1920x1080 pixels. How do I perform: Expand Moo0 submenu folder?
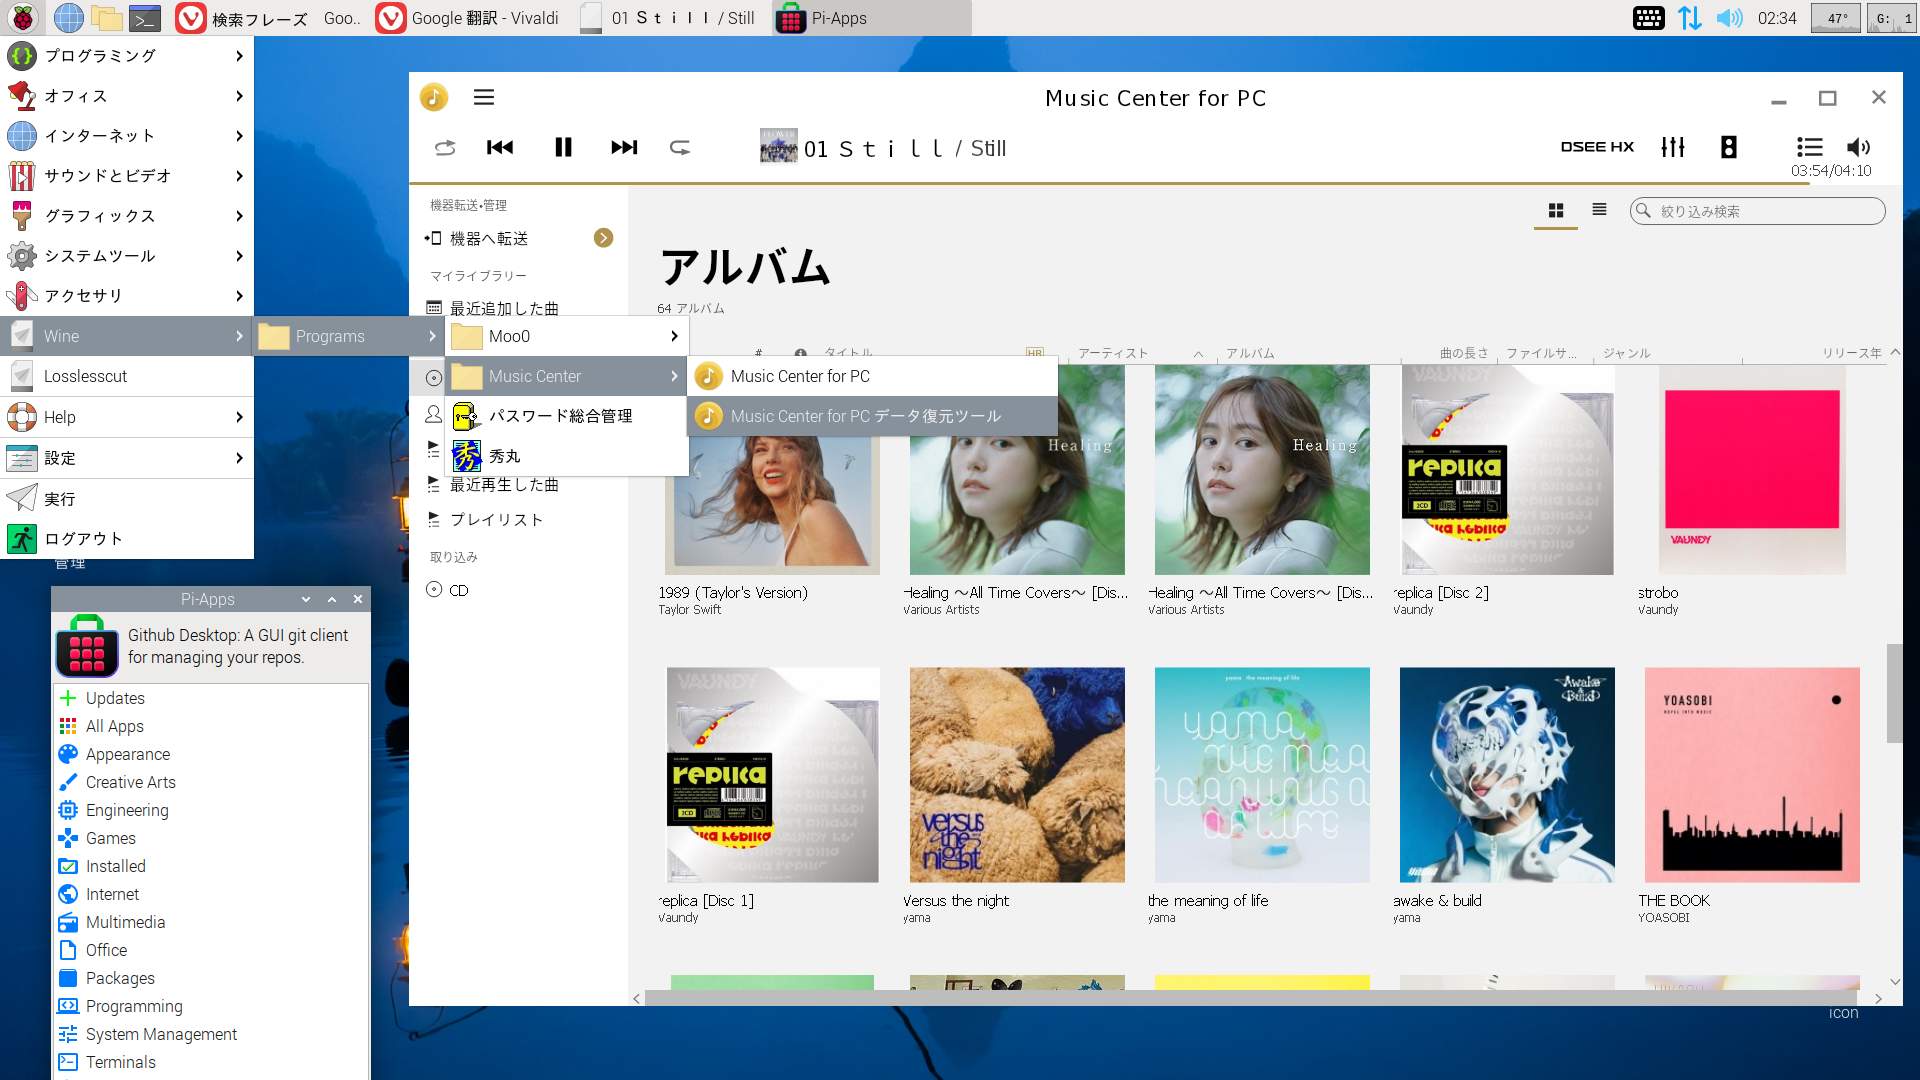click(x=566, y=336)
